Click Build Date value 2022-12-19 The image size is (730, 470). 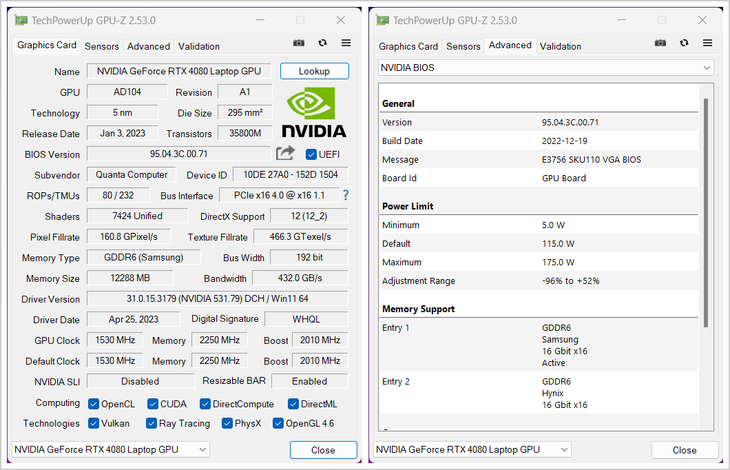coord(564,141)
